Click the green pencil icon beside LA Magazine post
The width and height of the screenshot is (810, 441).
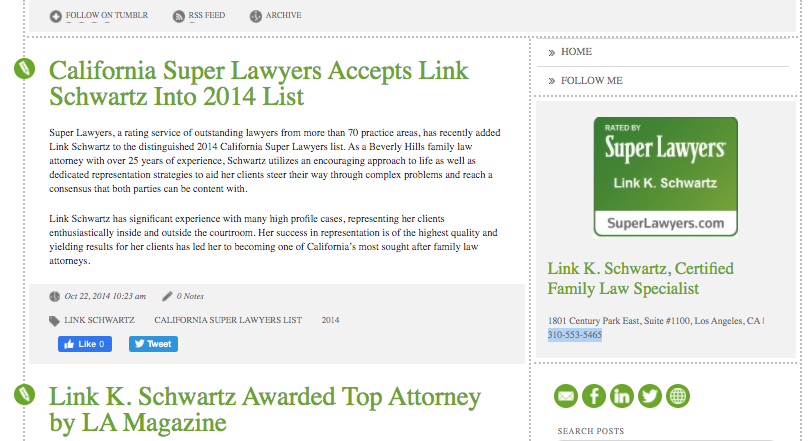point(24,394)
